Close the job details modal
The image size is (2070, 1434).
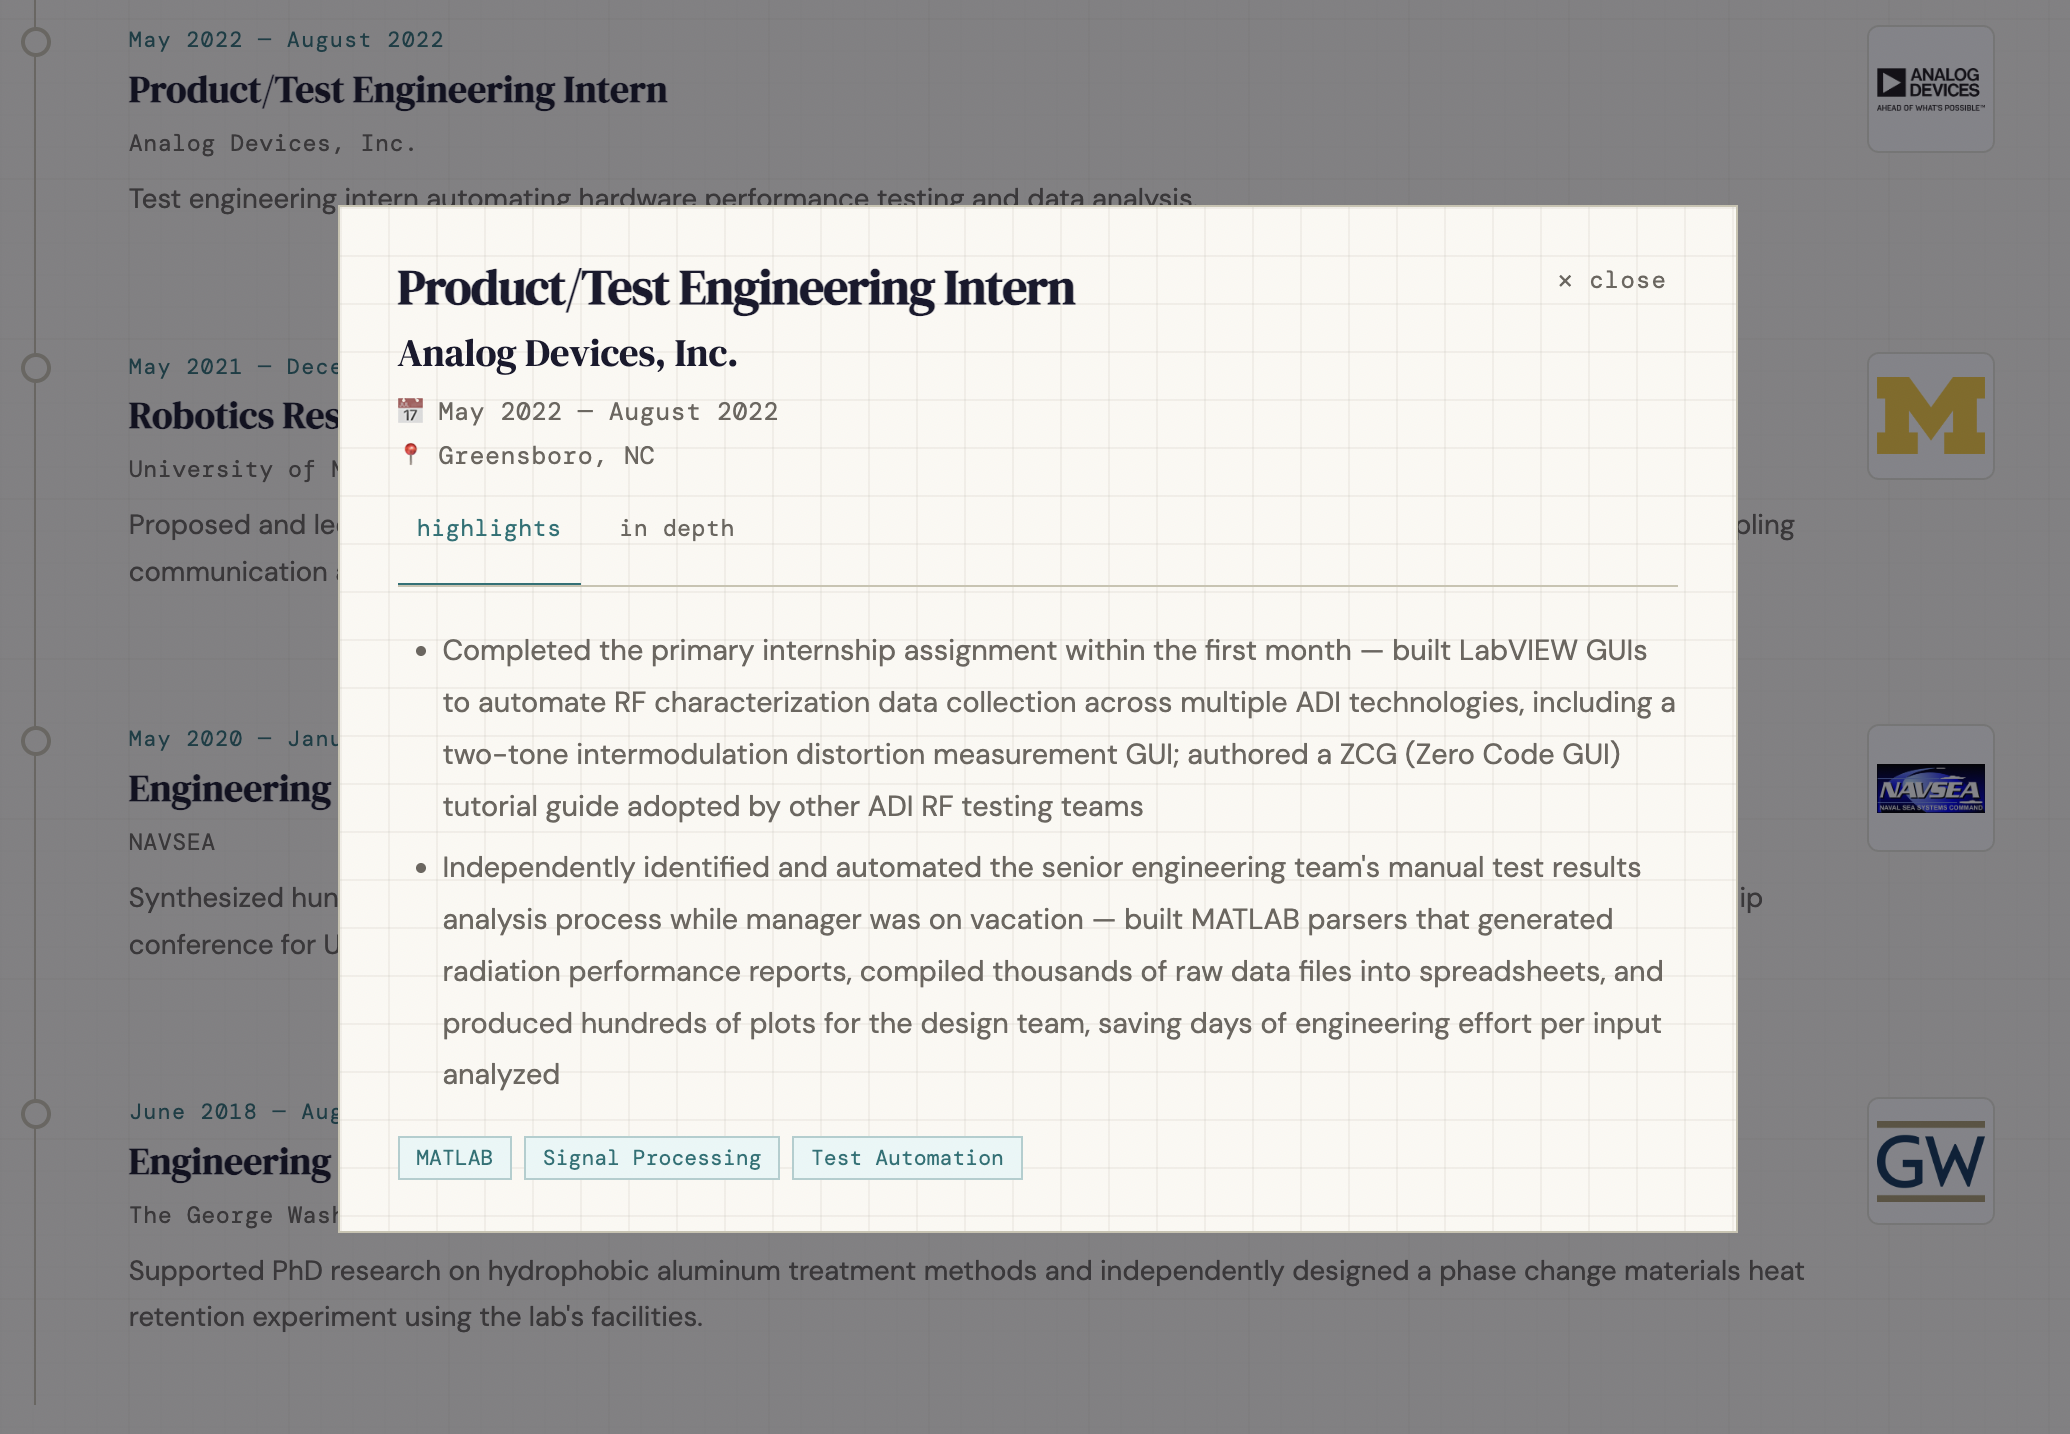1612,281
